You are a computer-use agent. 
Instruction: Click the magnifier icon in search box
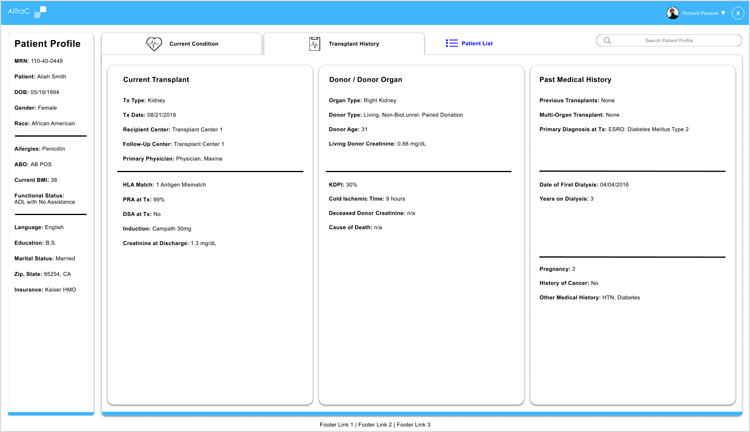[x=607, y=41]
